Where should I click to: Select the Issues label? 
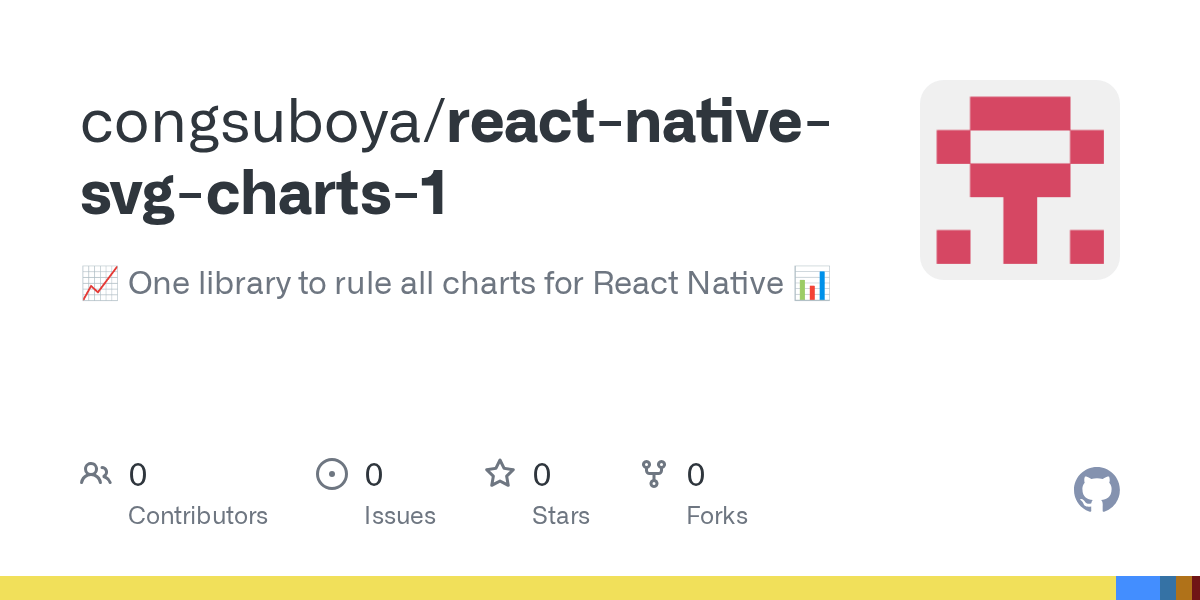[x=400, y=516]
